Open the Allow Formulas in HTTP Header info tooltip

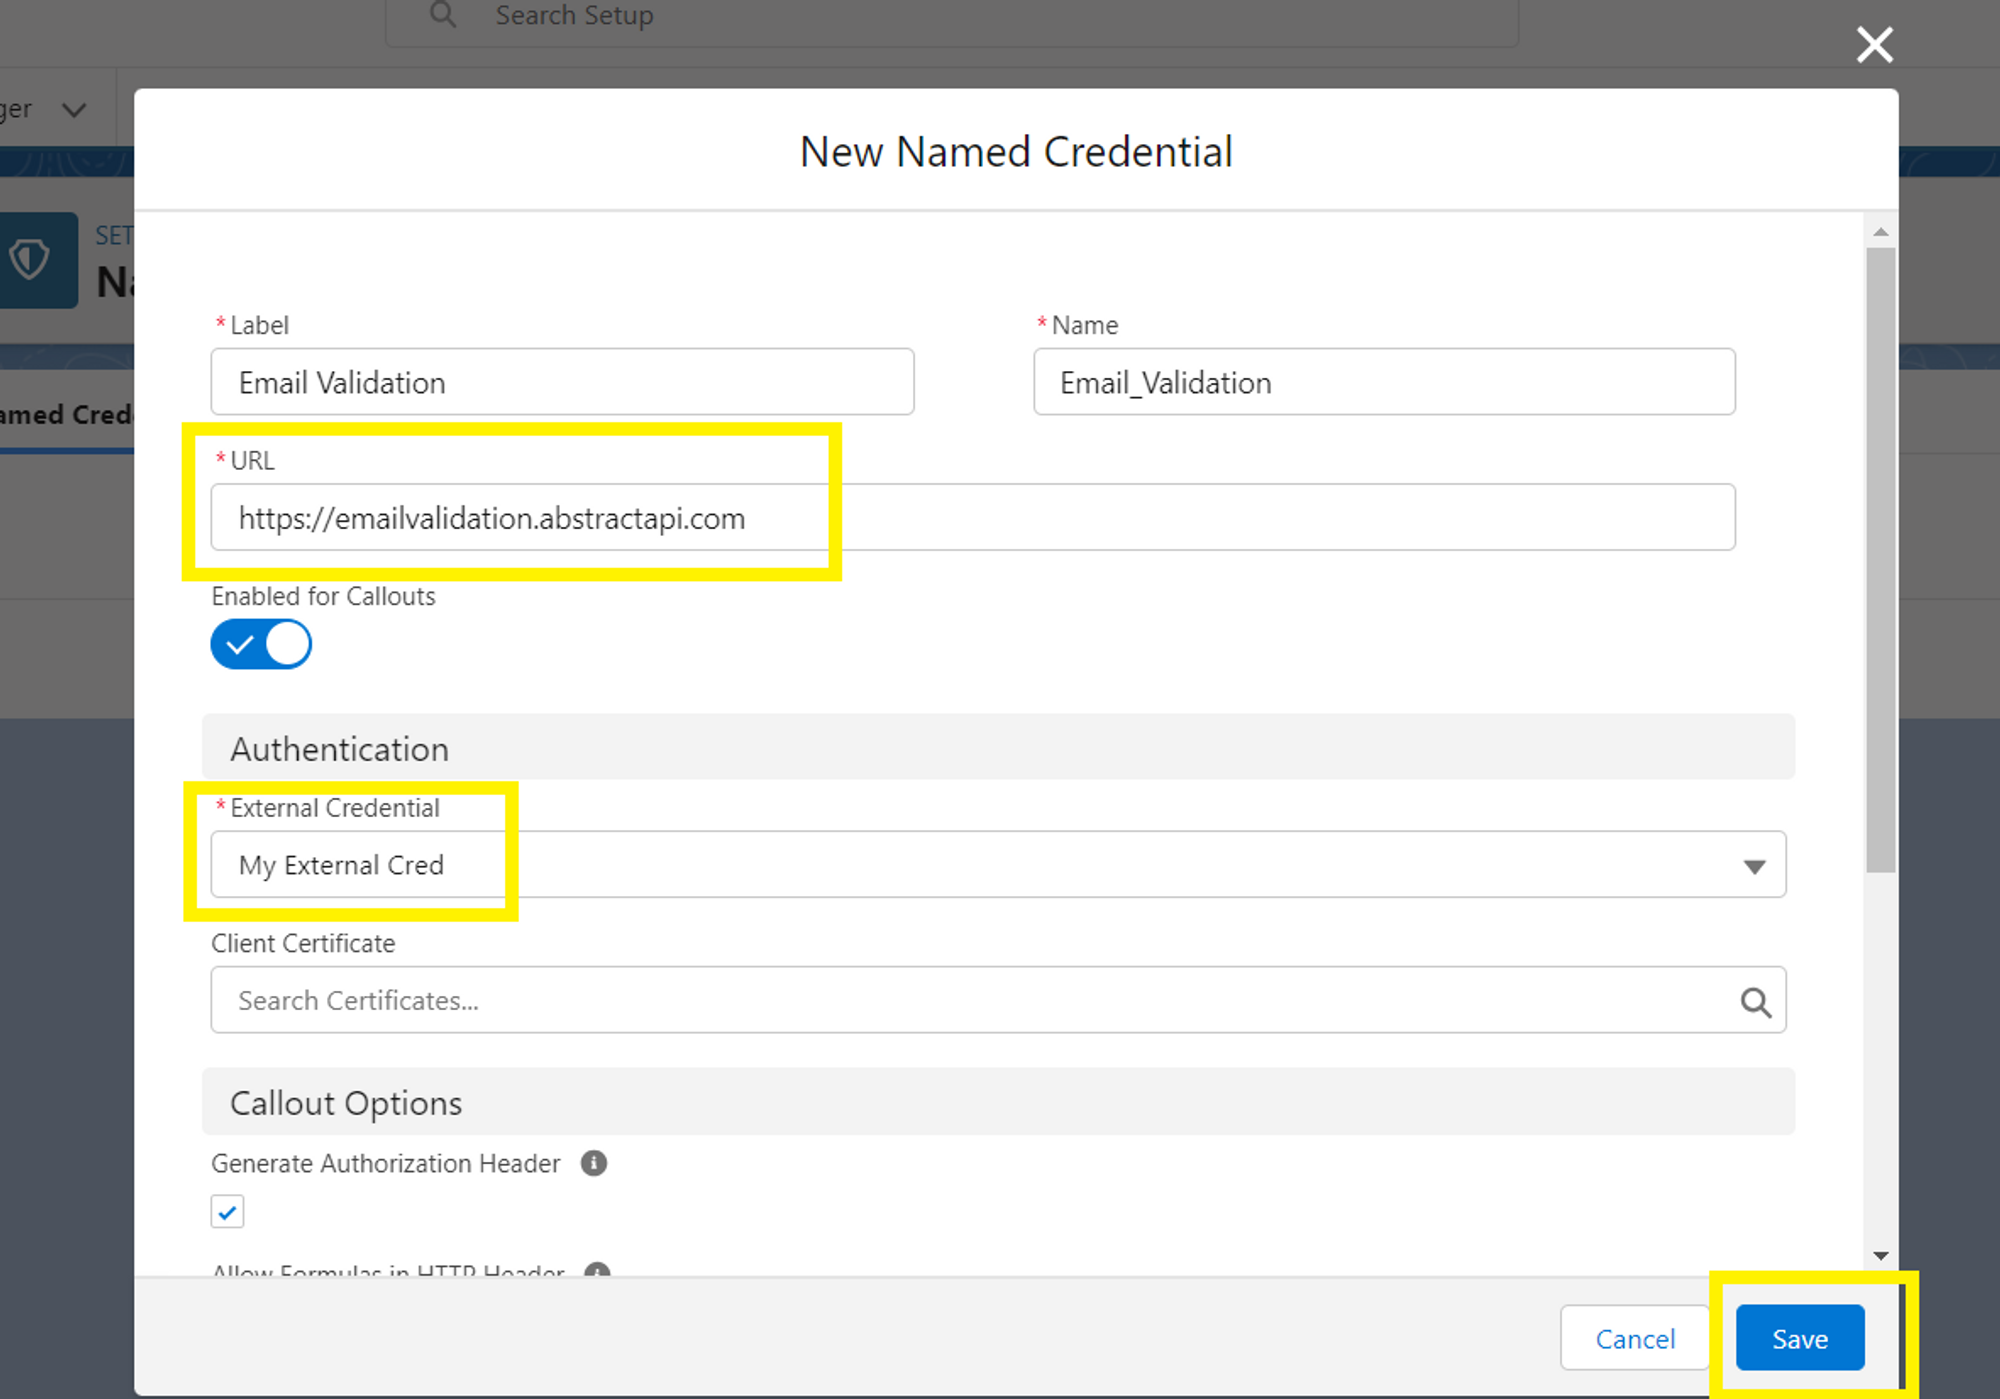pos(597,1272)
